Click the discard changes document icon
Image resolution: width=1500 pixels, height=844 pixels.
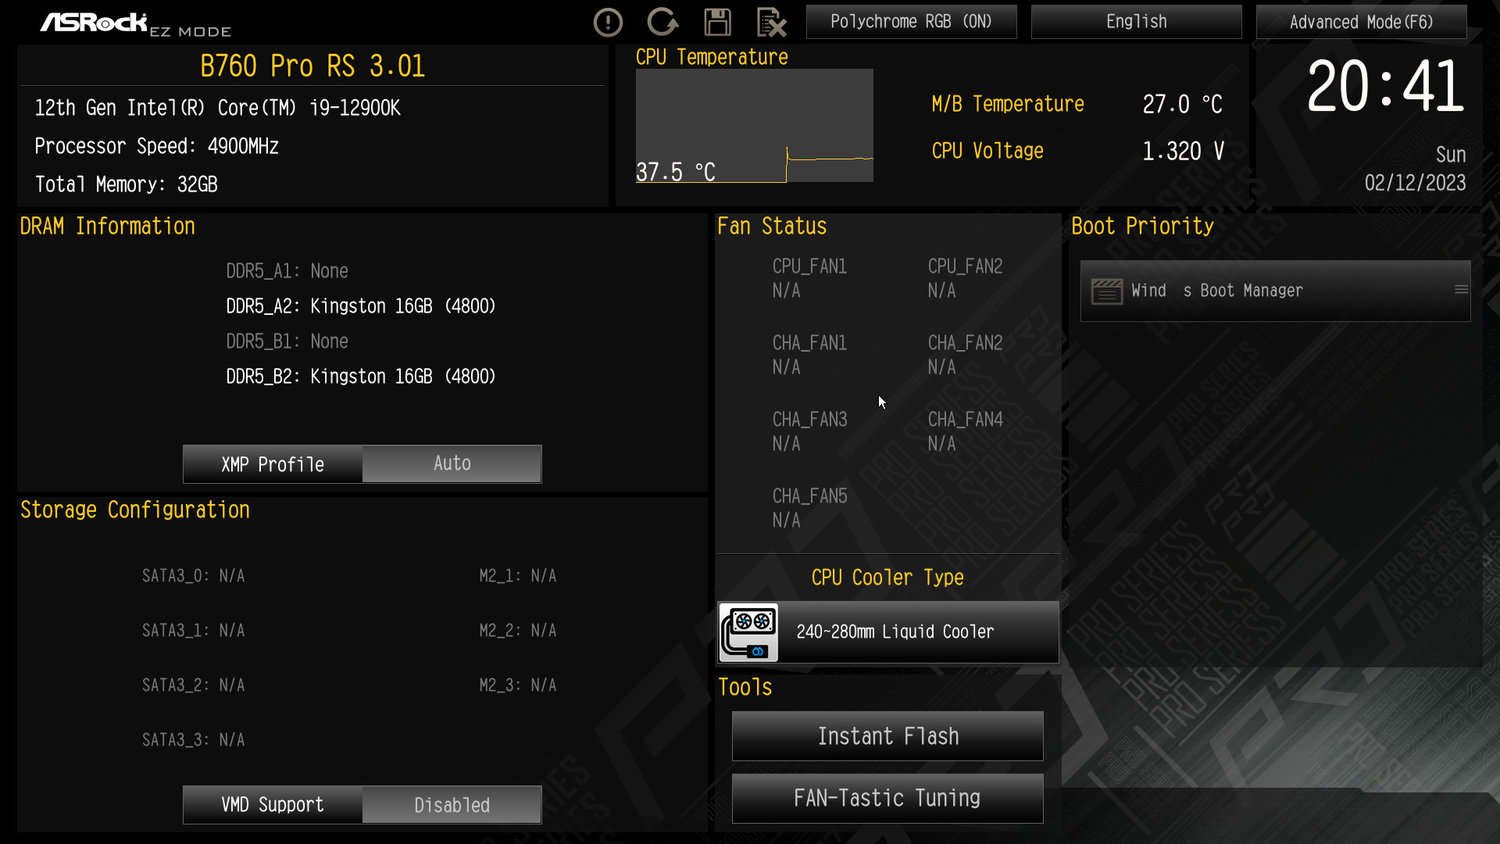pos(771,22)
